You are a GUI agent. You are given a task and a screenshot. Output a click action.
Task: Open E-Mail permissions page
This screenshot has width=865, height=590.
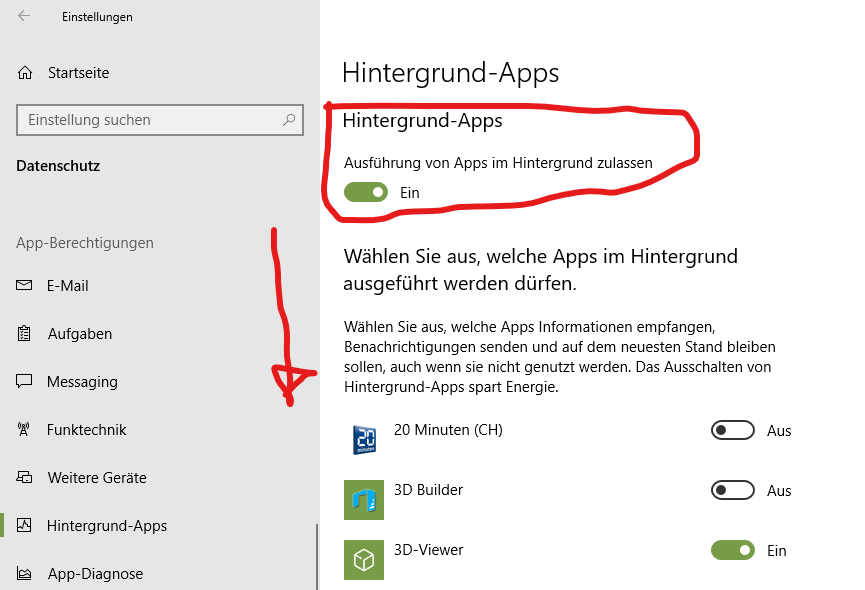tap(67, 286)
